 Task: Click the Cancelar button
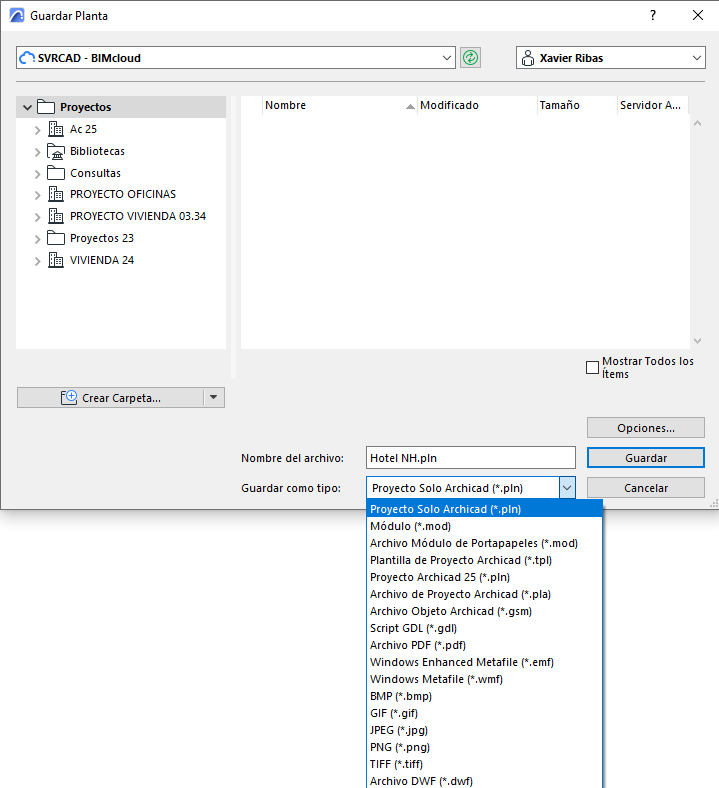click(646, 488)
